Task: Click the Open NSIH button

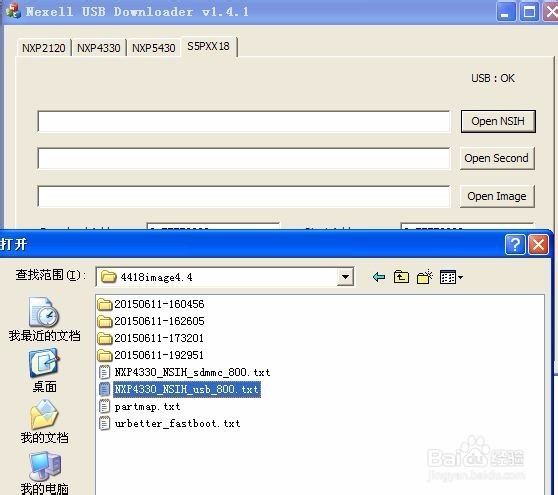Action: (498, 121)
